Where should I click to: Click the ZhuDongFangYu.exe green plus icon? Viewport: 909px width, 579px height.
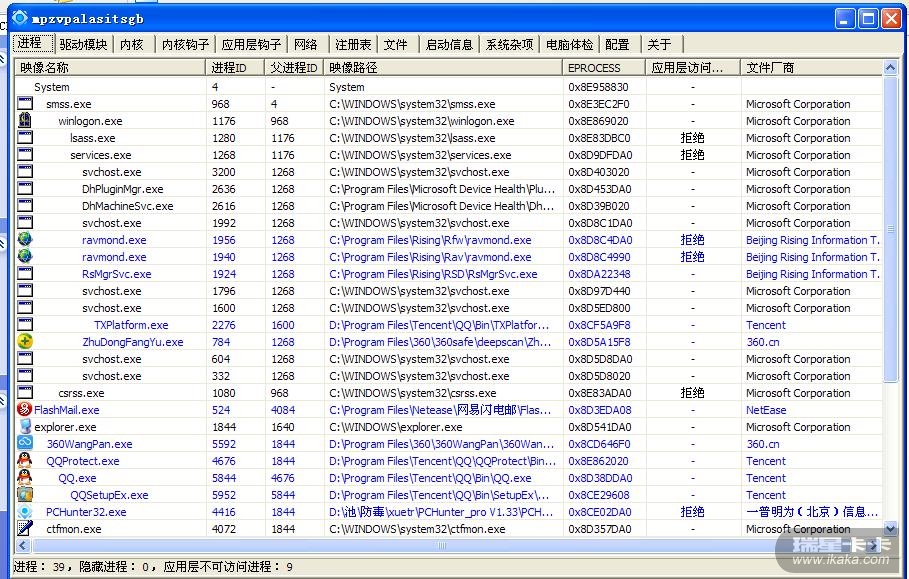pos(25,341)
